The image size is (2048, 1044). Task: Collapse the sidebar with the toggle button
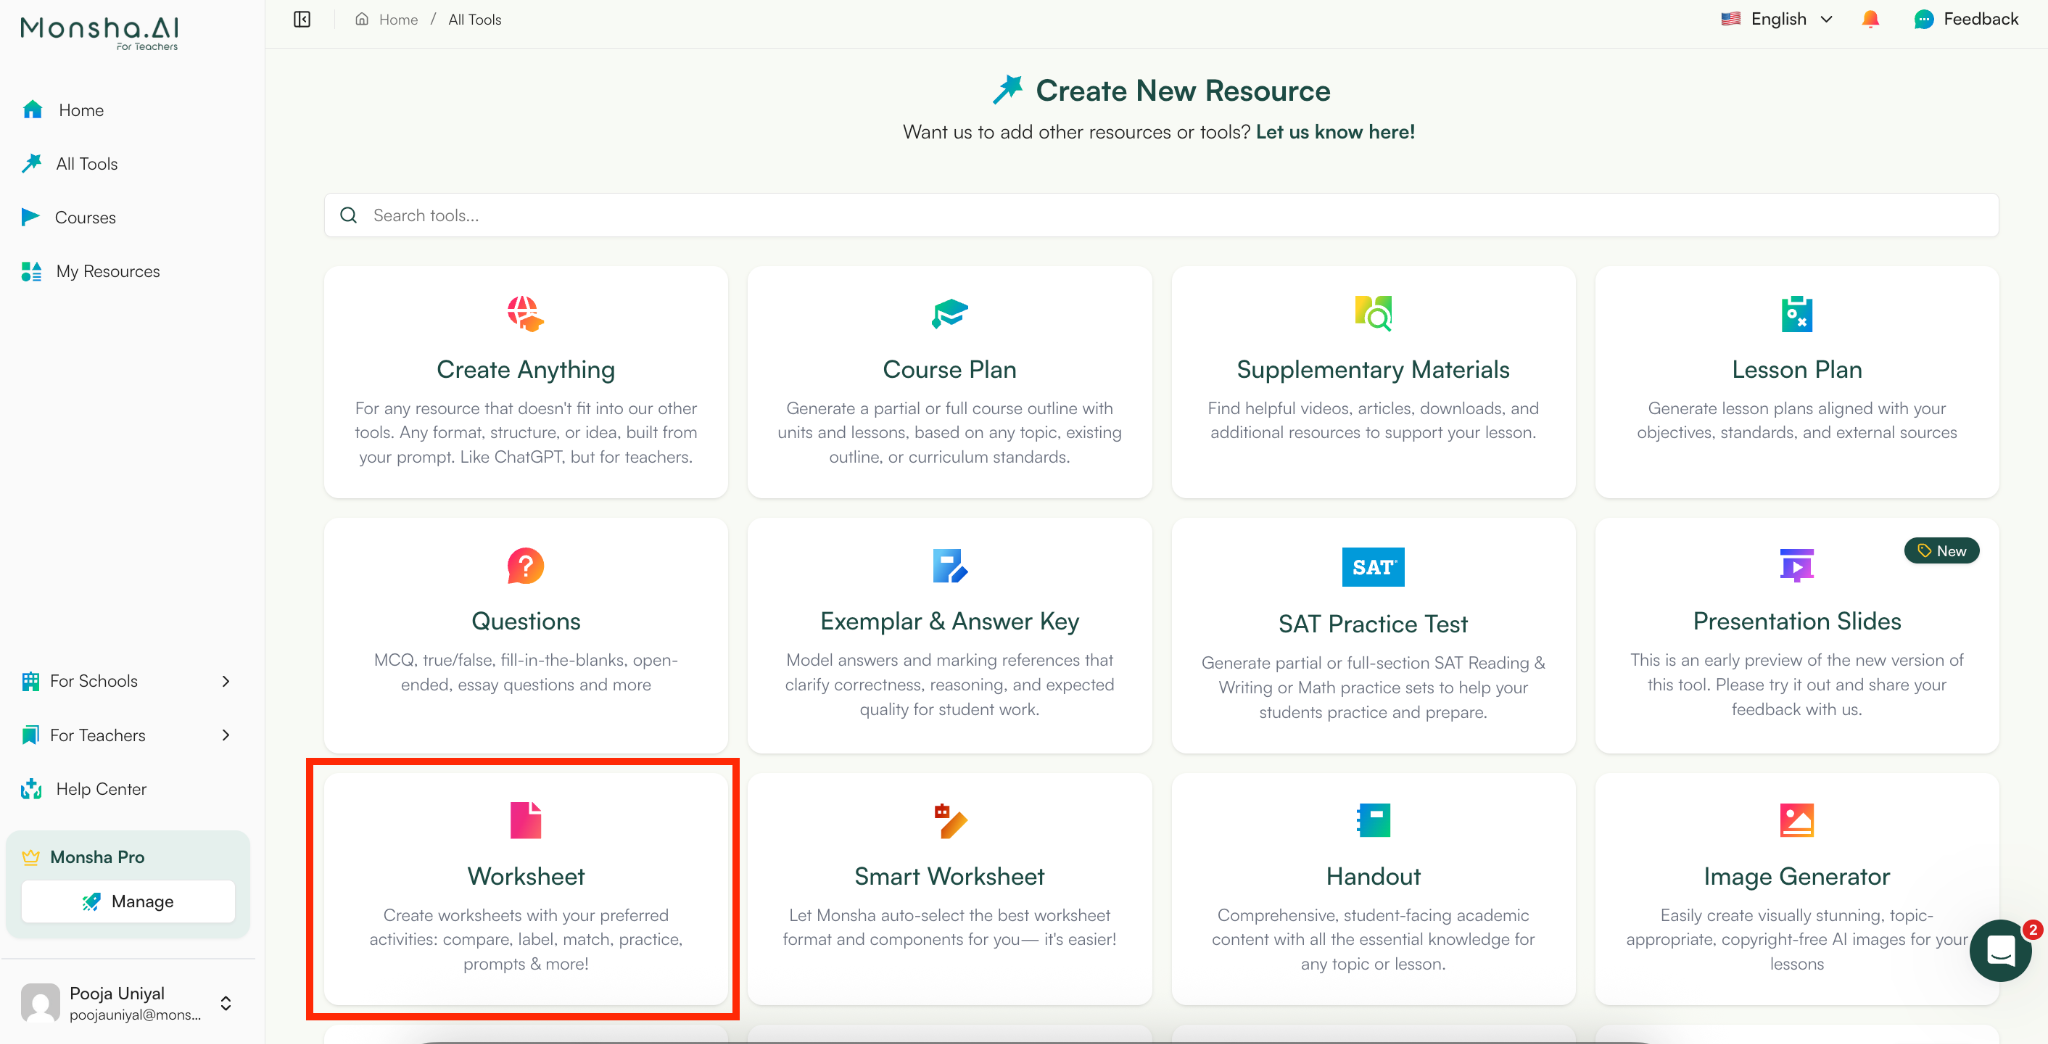(x=301, y=18)
